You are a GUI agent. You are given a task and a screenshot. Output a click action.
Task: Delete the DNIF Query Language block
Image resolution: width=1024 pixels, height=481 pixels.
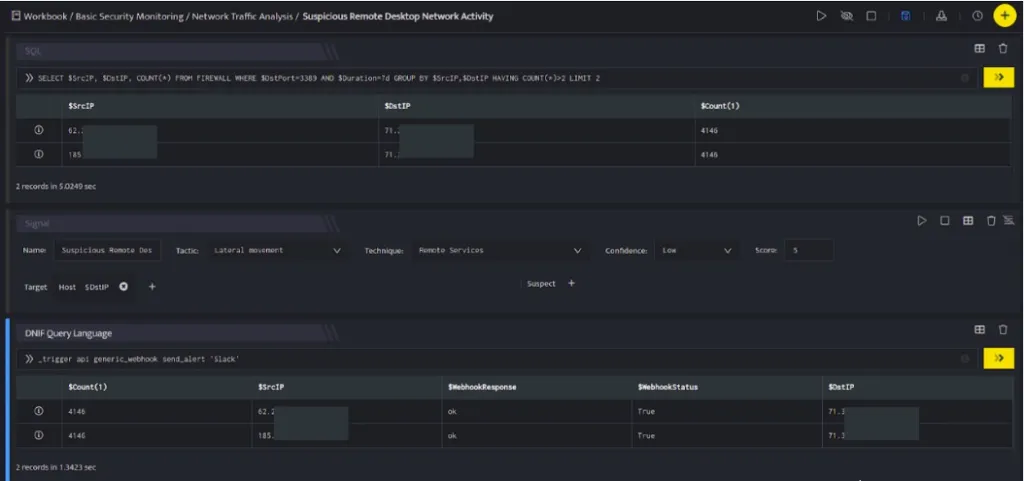(x=1003, y=330)
